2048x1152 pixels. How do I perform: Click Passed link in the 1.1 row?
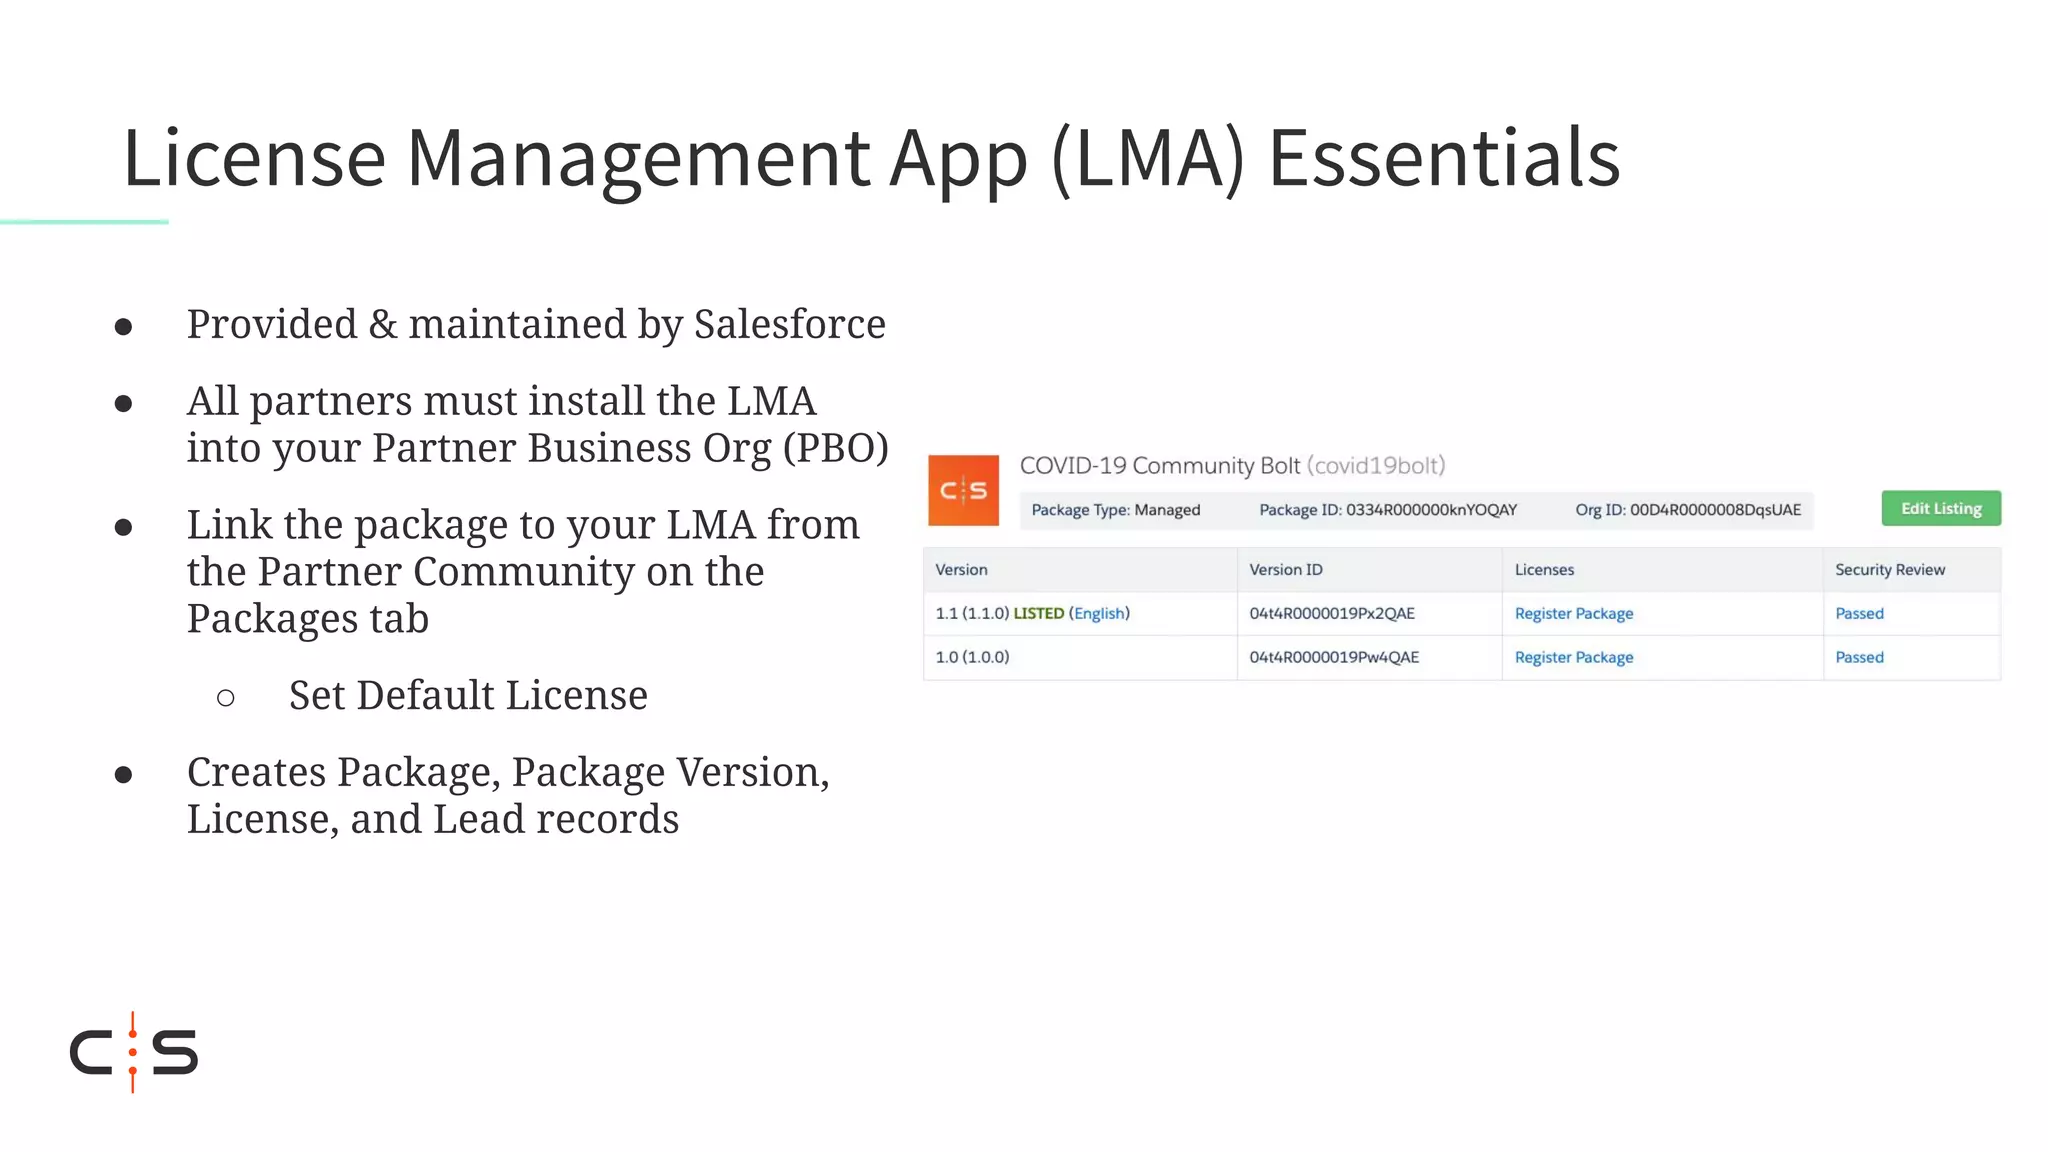[1859, 613]
